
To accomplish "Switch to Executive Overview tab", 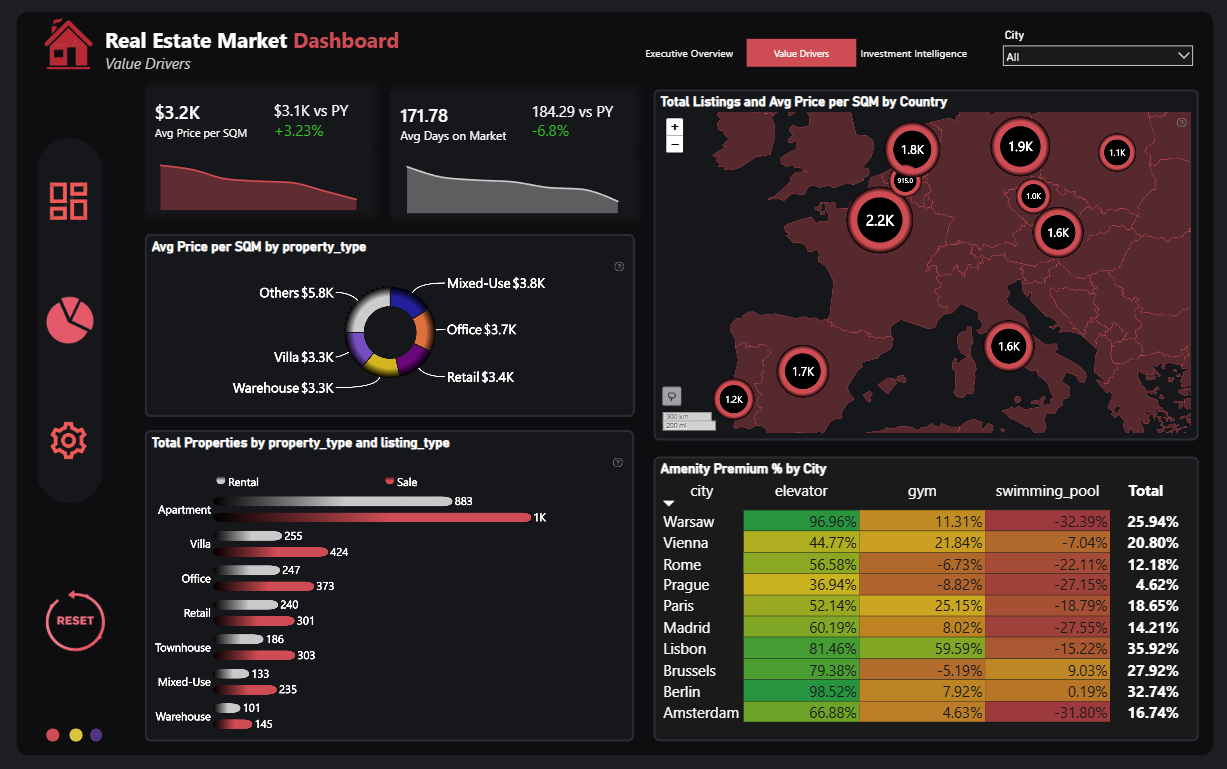I will click(689, 53).
